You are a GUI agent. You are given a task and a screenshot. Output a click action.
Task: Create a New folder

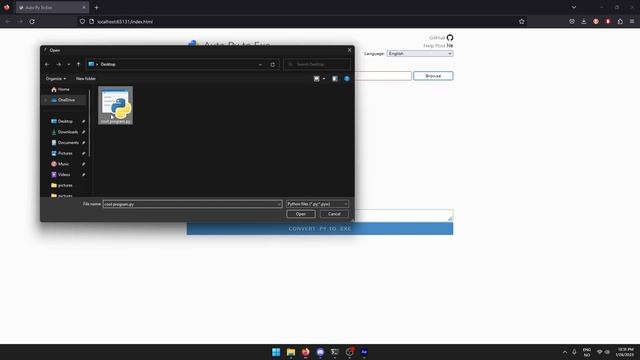click(86, 79)
